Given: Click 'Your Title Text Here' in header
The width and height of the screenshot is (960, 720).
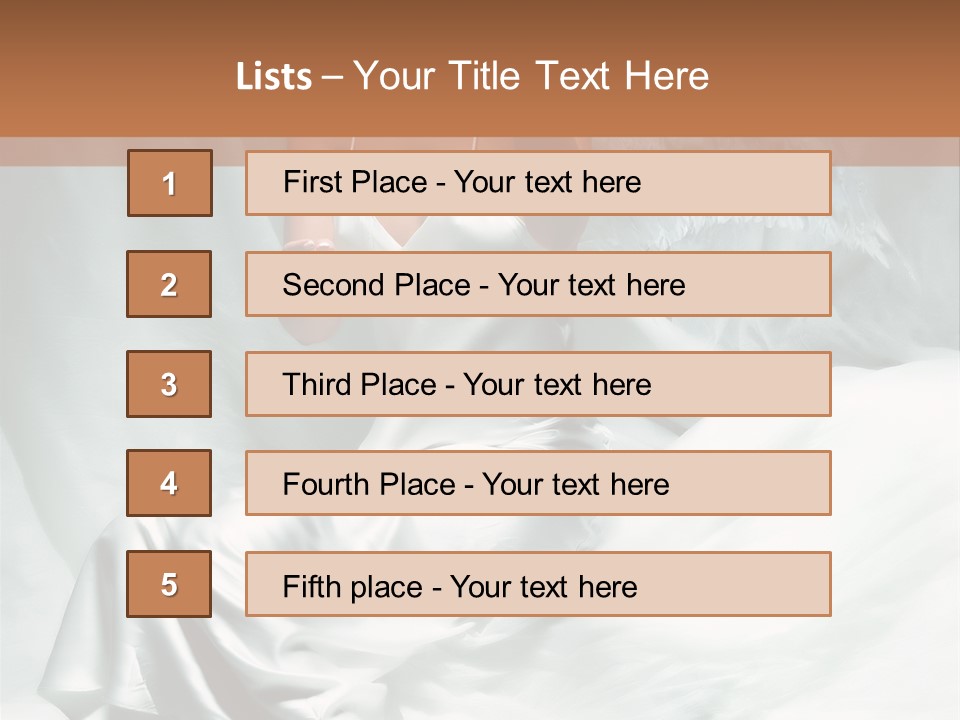Looking at the screenshot, I should pos(531,76).
